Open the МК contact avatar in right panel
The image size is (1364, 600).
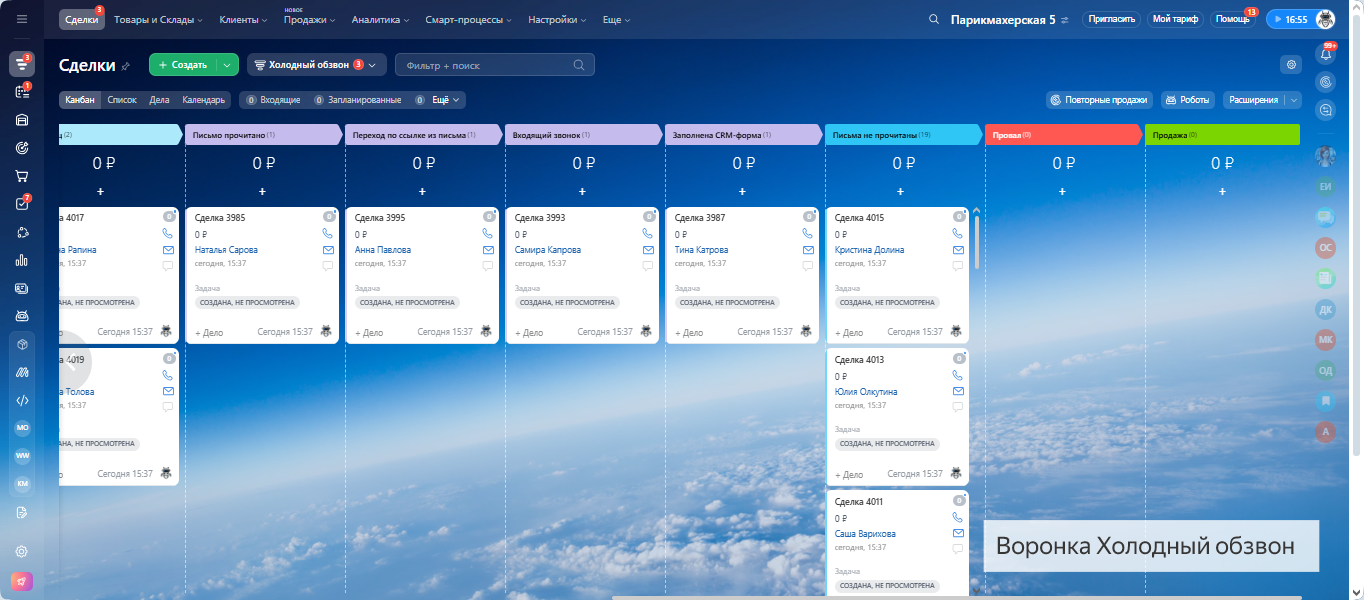pyautogui.click(x=1327, y=340)
